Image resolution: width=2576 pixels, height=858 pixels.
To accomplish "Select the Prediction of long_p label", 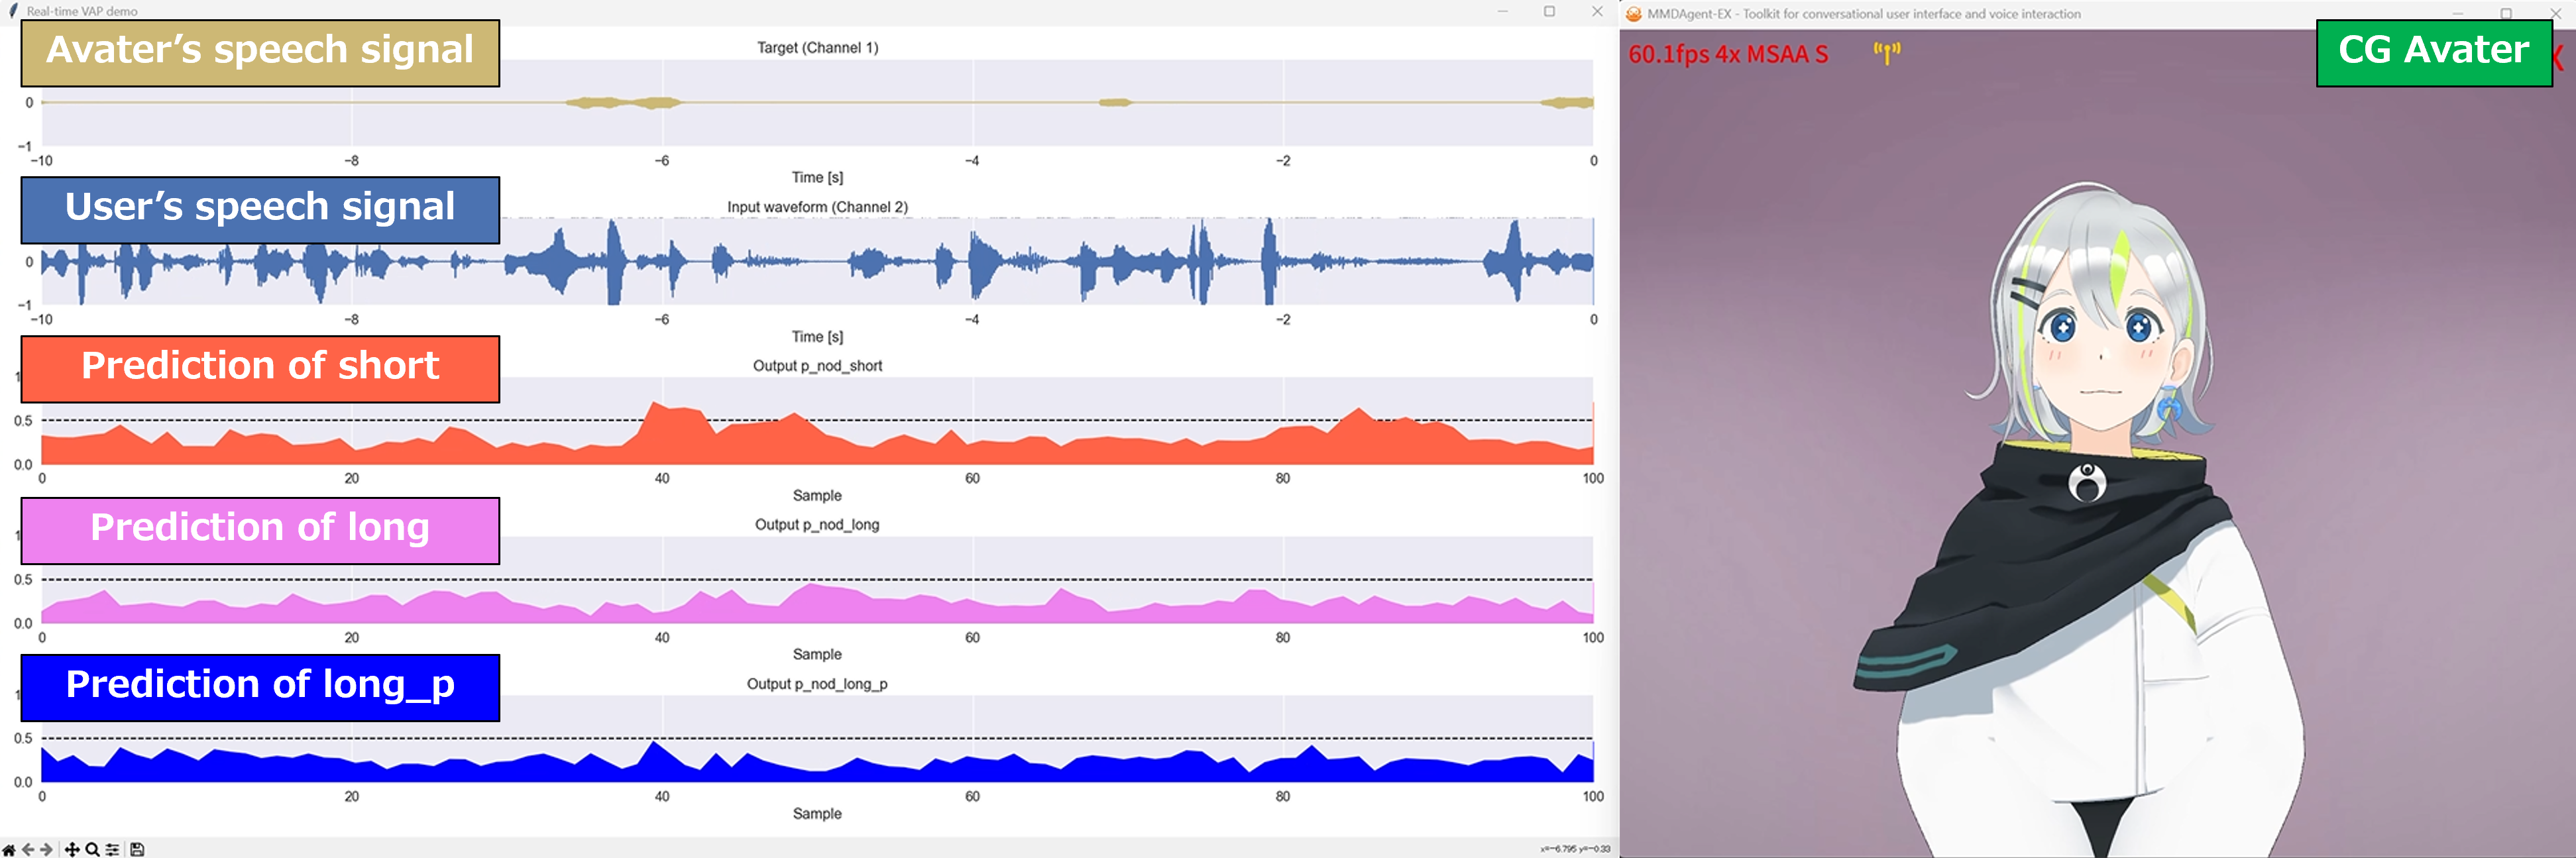I will pos(260,687).
